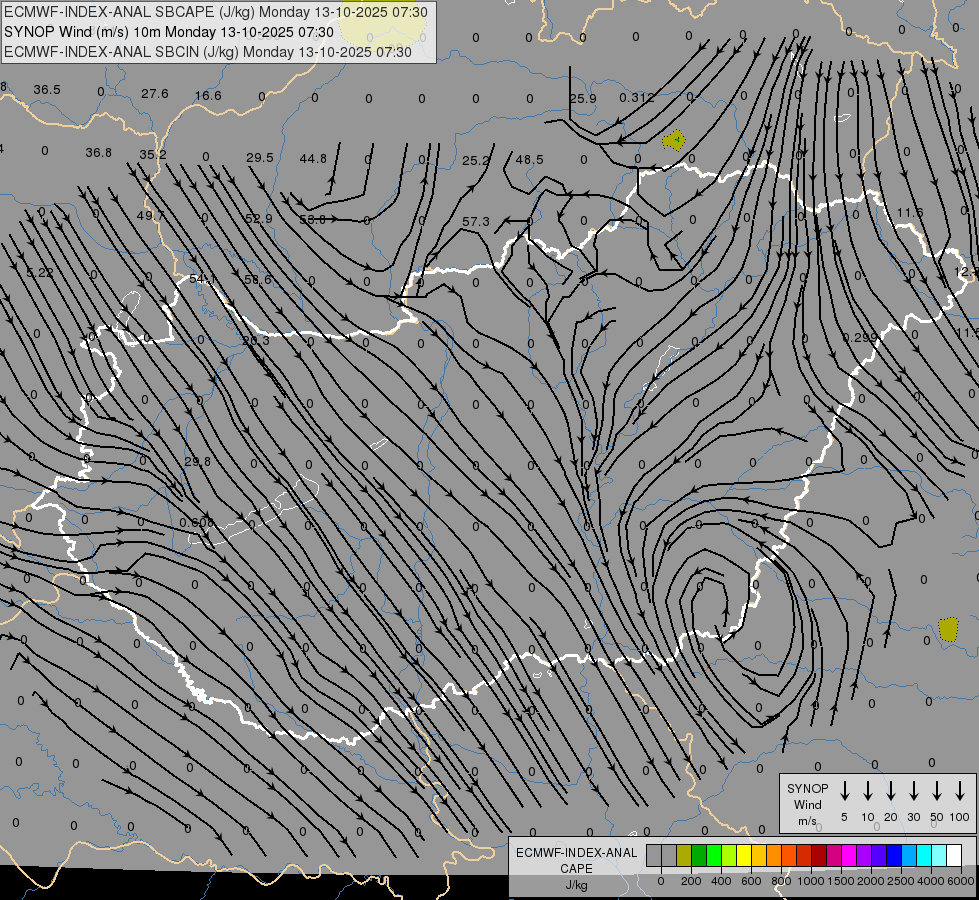
Task: Click the 20 m/s wind arrow in legend
Action: click(x=891, y=791)
